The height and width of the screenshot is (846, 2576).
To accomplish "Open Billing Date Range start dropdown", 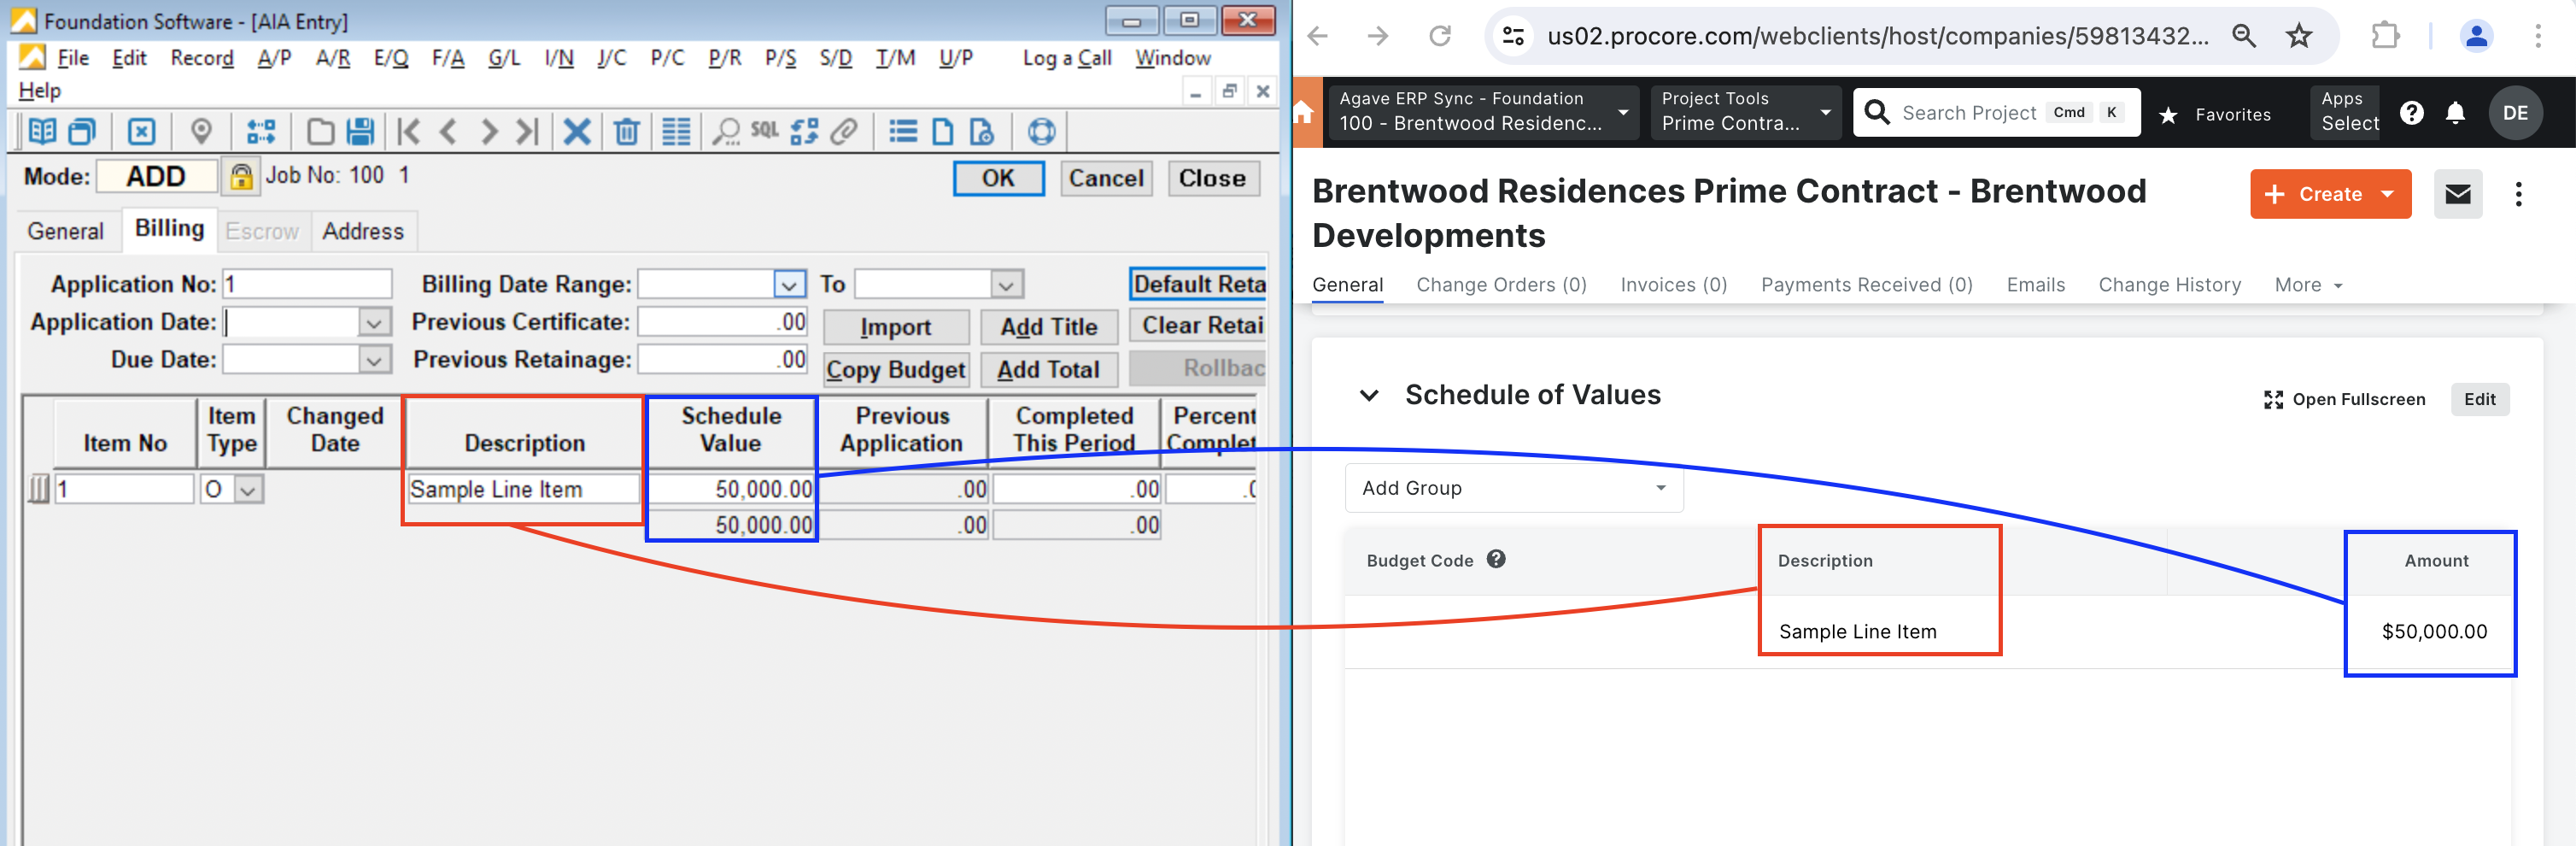I will (789, 284).
